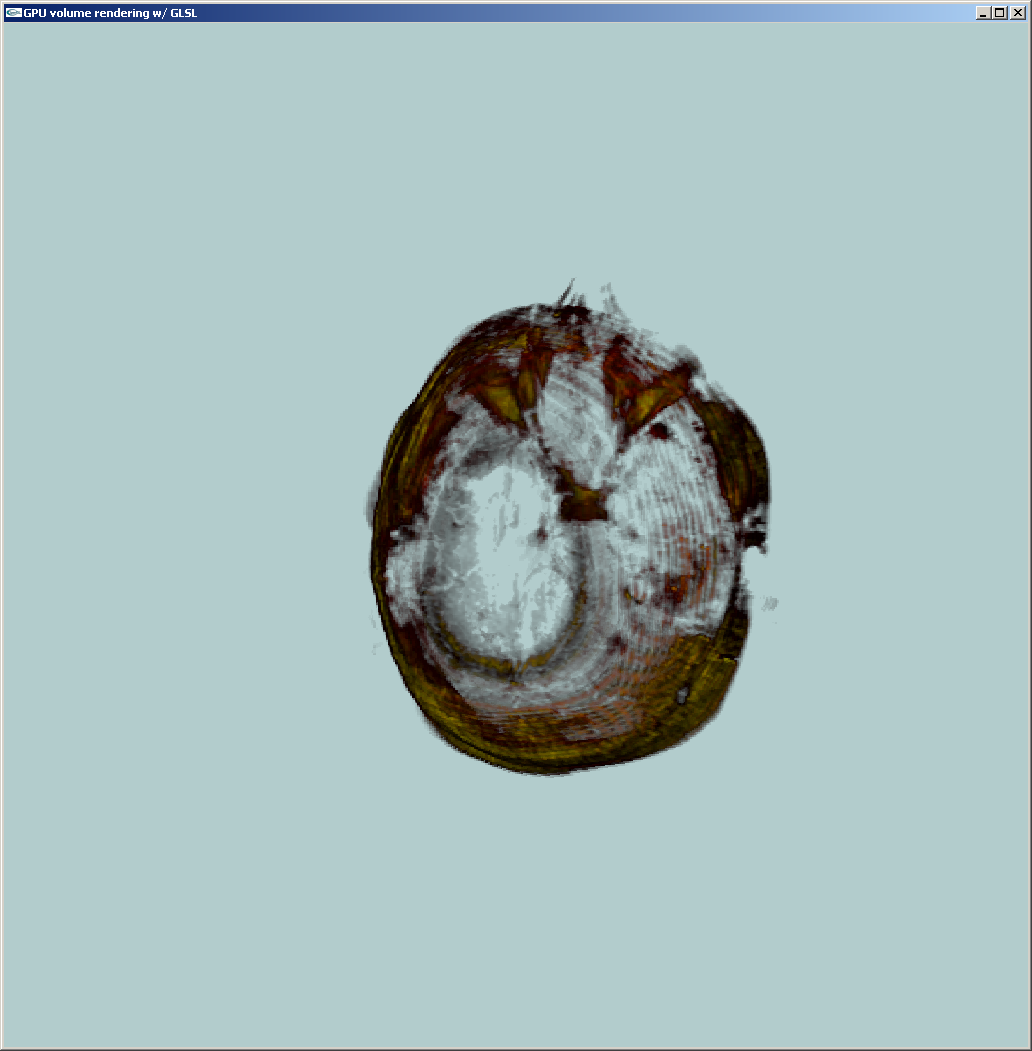
Task: Close the GPU volume rendering window
Action: click(x=1018, y=13)
